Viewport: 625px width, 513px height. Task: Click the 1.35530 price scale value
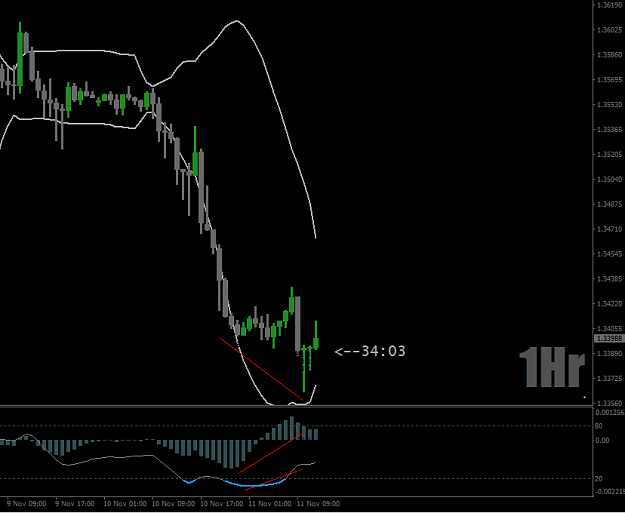610,104
